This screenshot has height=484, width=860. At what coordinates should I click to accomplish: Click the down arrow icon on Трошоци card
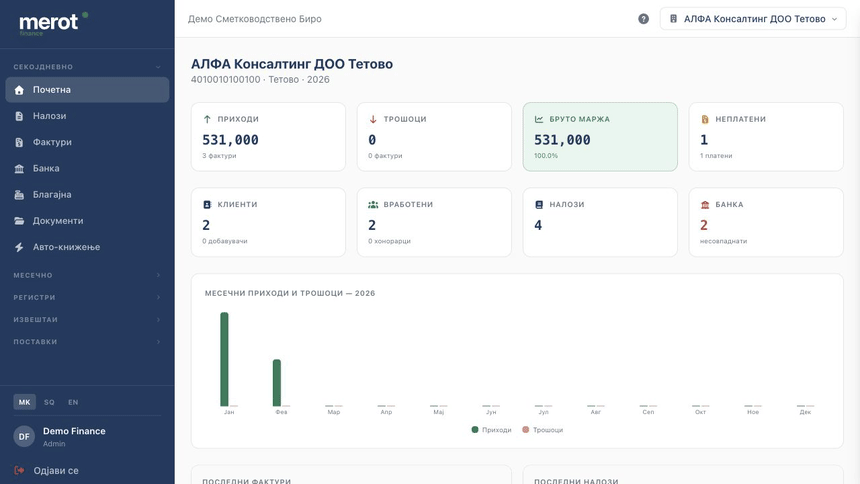[x=373, y=119]
